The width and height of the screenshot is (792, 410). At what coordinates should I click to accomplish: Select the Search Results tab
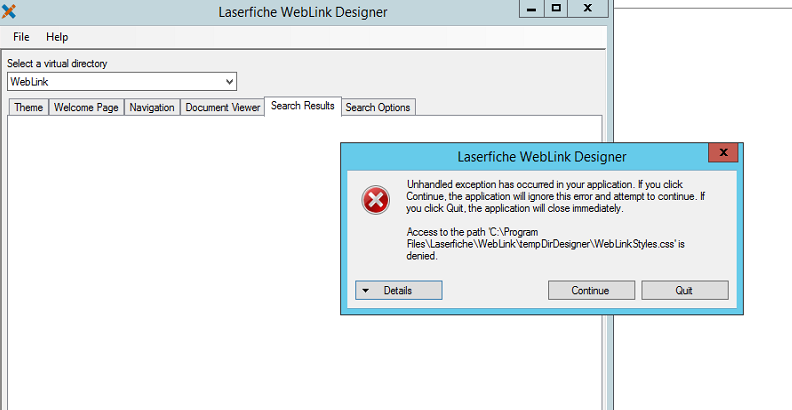pyautogui.click(x=303, y=106)
